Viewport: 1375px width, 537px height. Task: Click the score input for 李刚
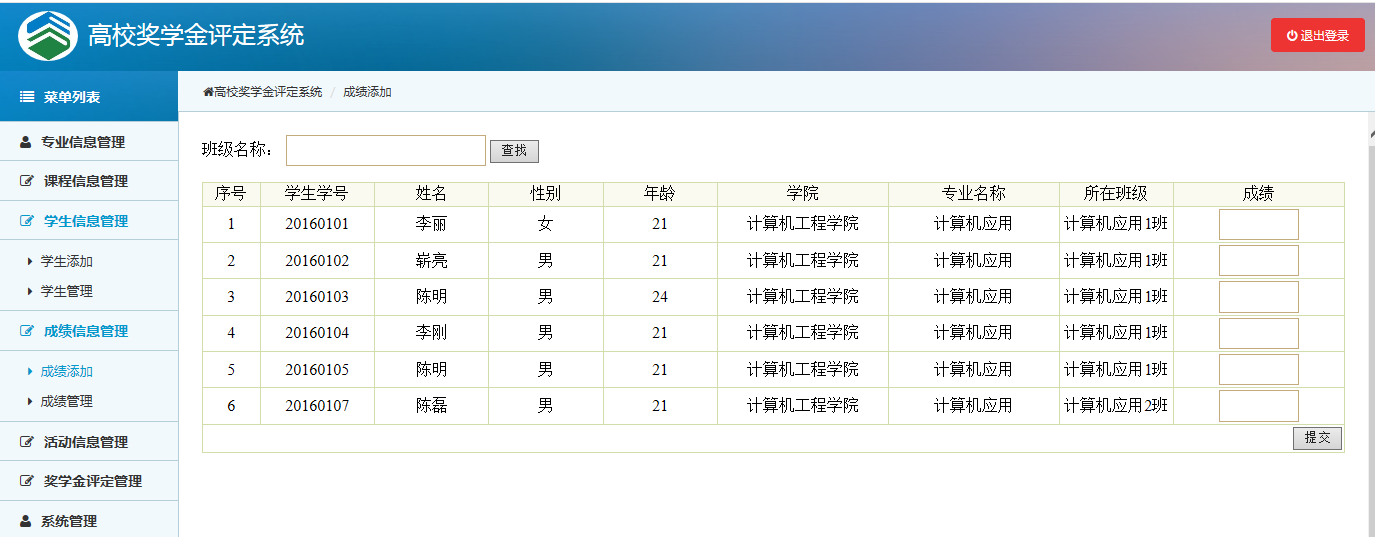1259,333
